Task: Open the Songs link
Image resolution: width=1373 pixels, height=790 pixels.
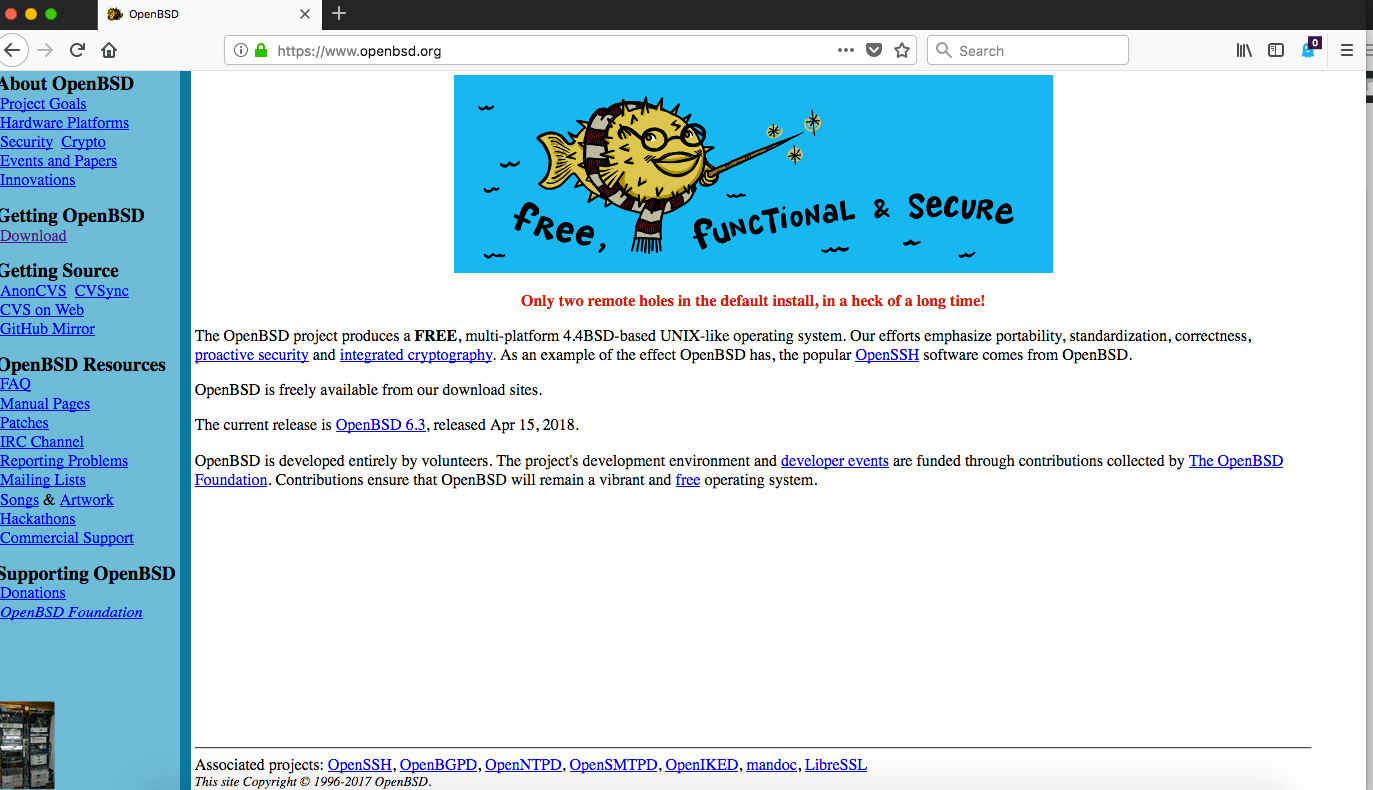Action: pos(19,500)
